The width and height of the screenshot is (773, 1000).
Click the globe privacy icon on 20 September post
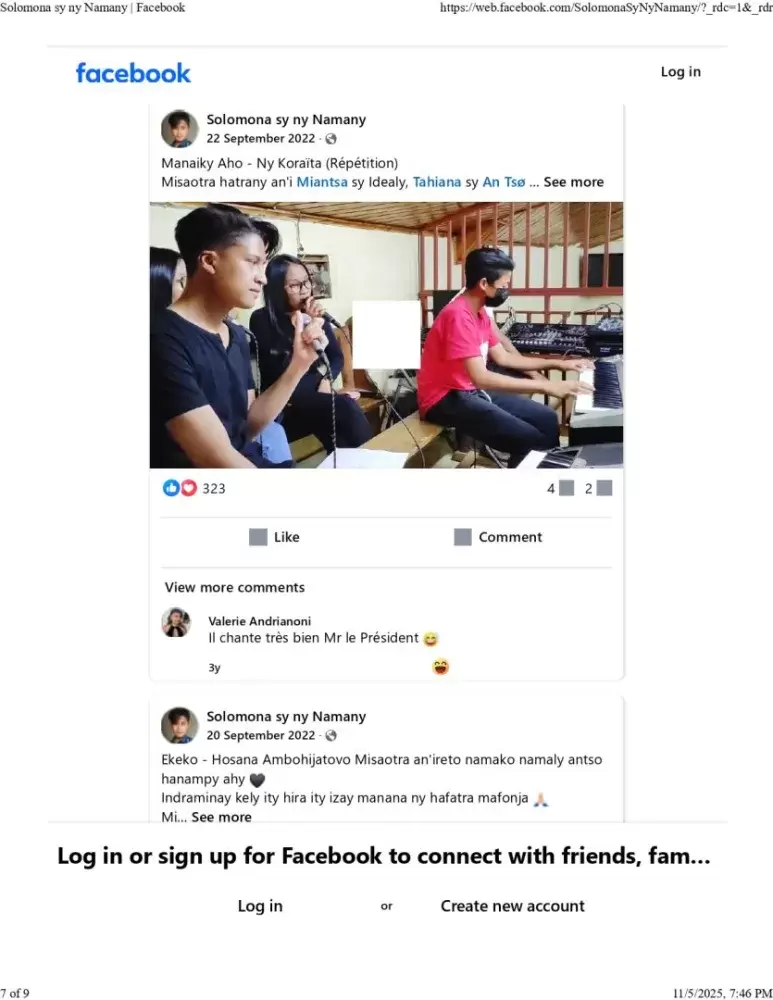331,735
